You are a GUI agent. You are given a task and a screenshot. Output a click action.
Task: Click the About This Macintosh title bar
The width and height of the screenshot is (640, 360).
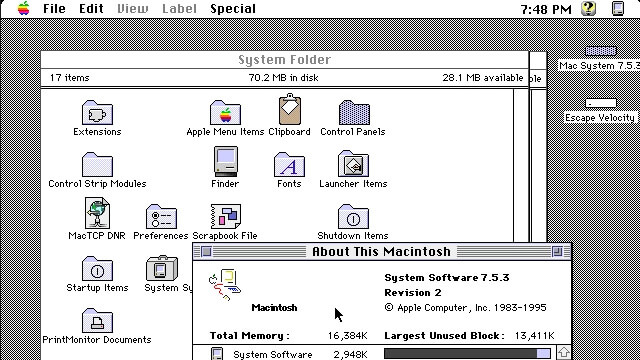tap(382, 252)
